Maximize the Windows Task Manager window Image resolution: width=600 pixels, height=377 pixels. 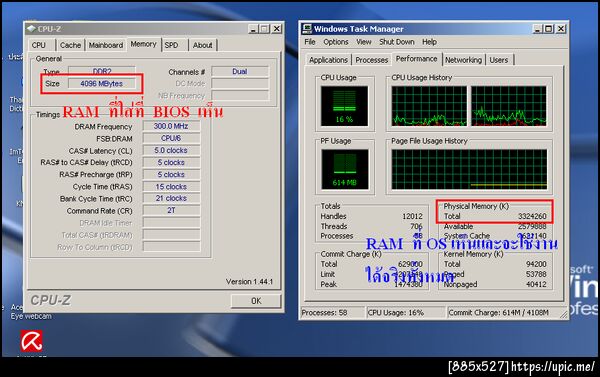pos(549,29)
